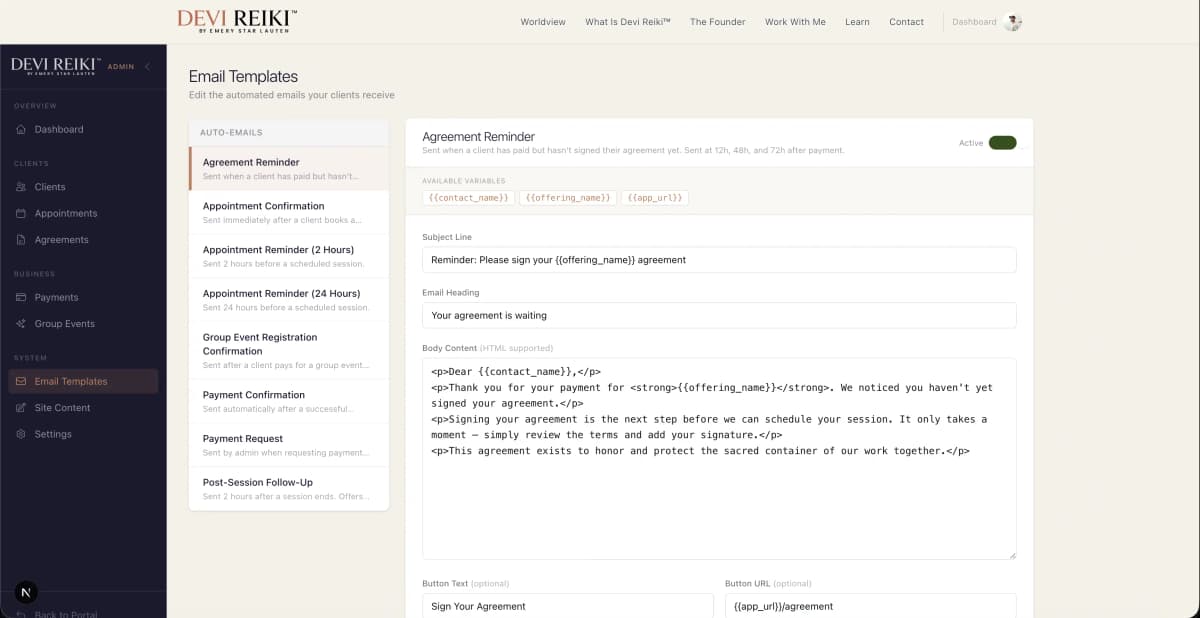
Task: Click inside the Subject Line field
Action: [720, 259]
